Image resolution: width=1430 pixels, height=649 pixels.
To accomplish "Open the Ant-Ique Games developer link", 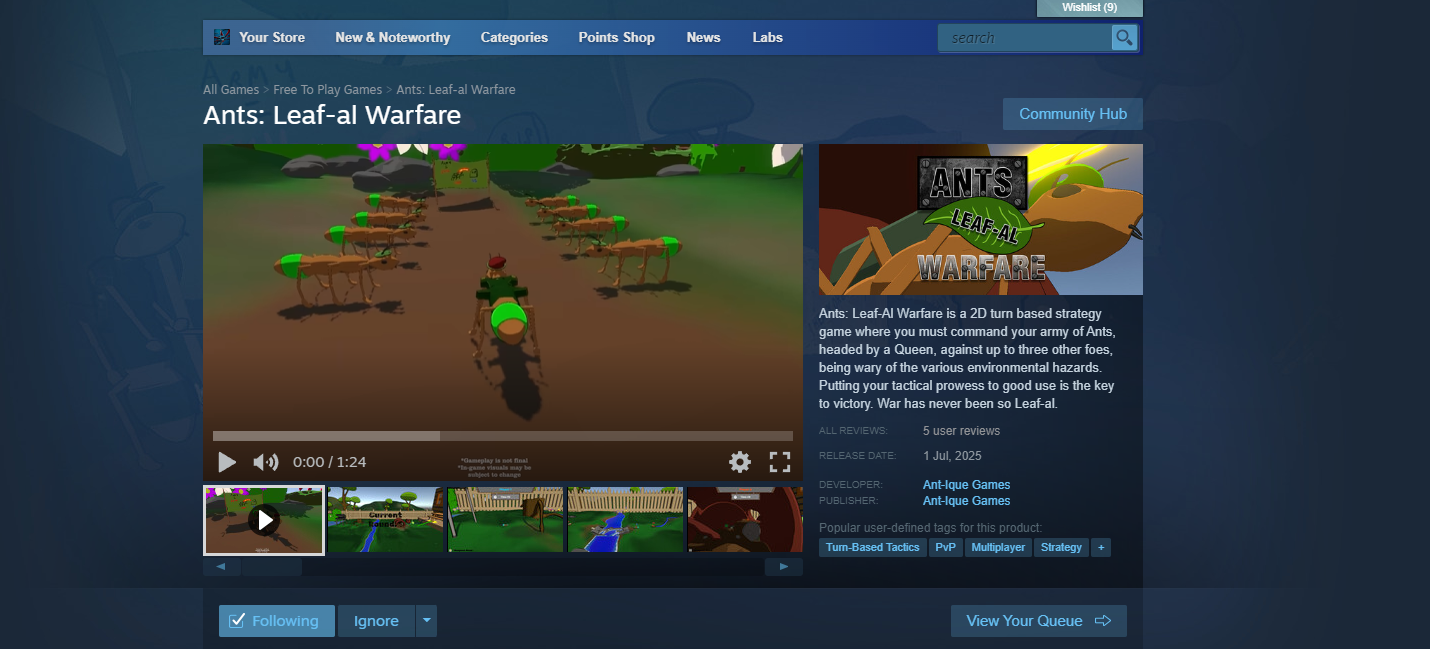I will pyautogui.click(x=966, y=485).
